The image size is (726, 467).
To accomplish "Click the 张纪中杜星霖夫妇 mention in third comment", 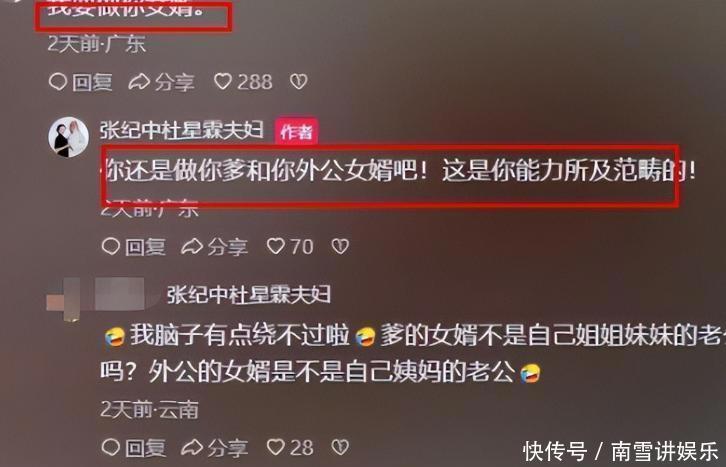I will click(249, 295).
